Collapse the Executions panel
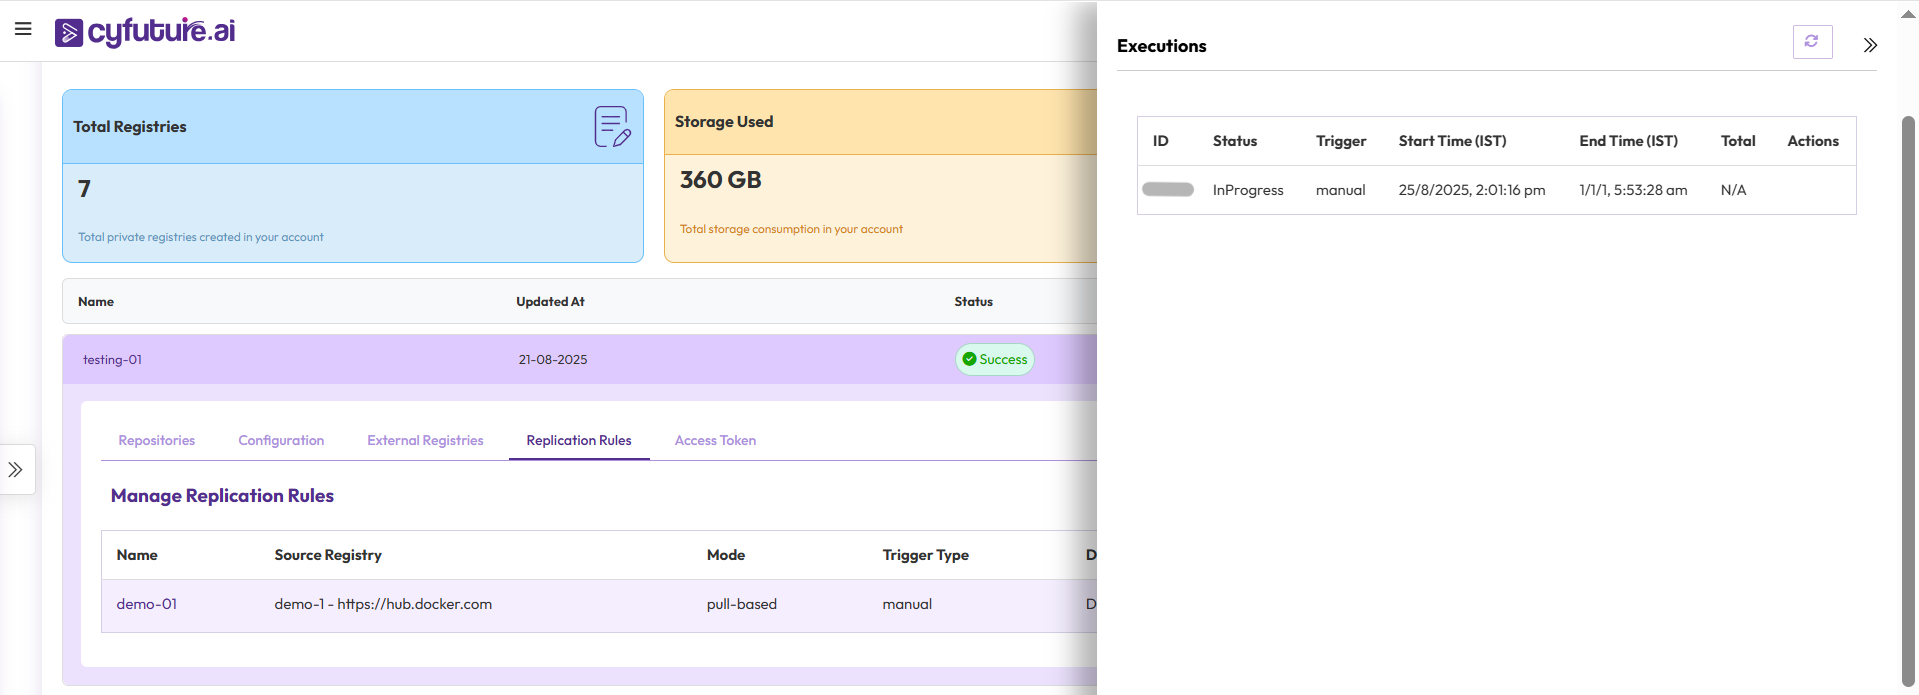1919x695 pixels. click(x=1869, y=45)
